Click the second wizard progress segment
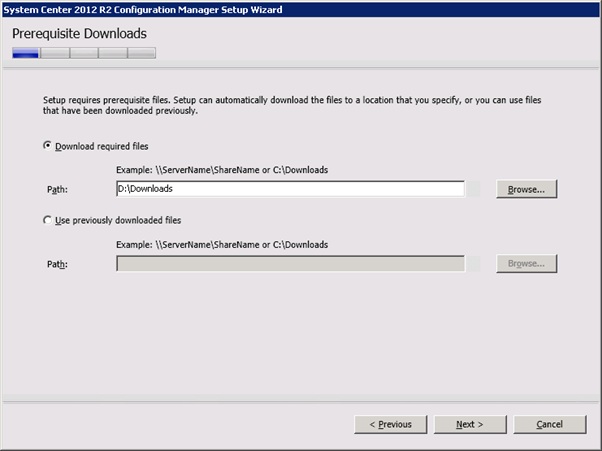The image size is (602, 451). [x=54, y=53]
